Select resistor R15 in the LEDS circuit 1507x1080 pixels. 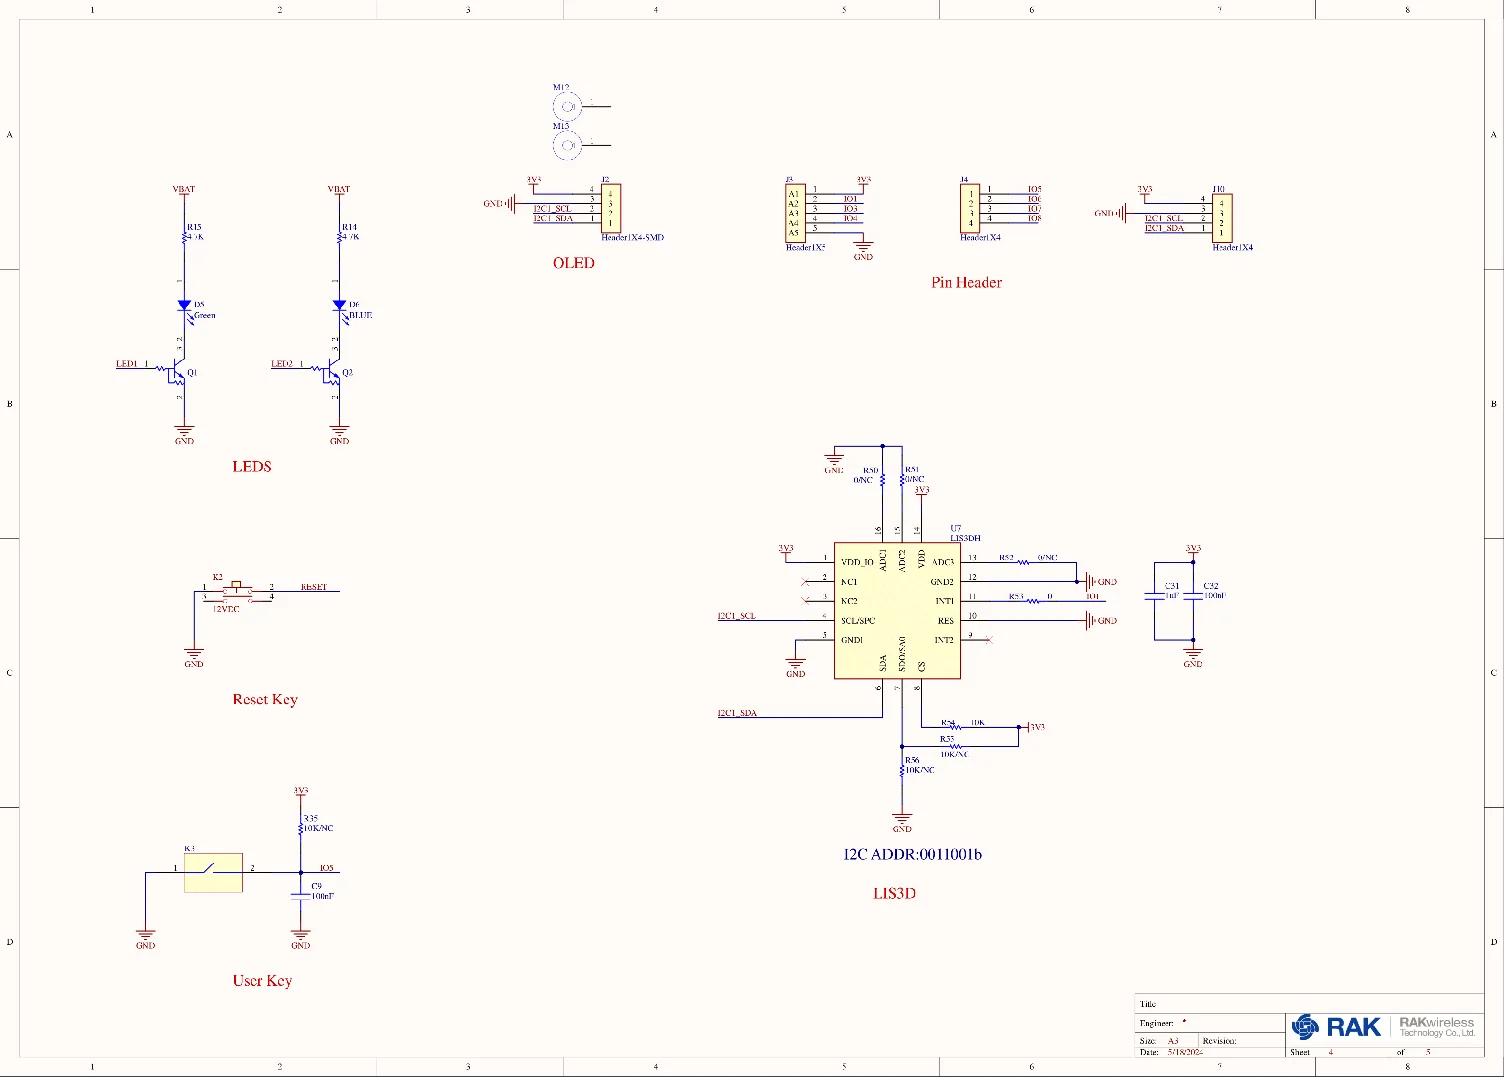(x=184, y=237)
